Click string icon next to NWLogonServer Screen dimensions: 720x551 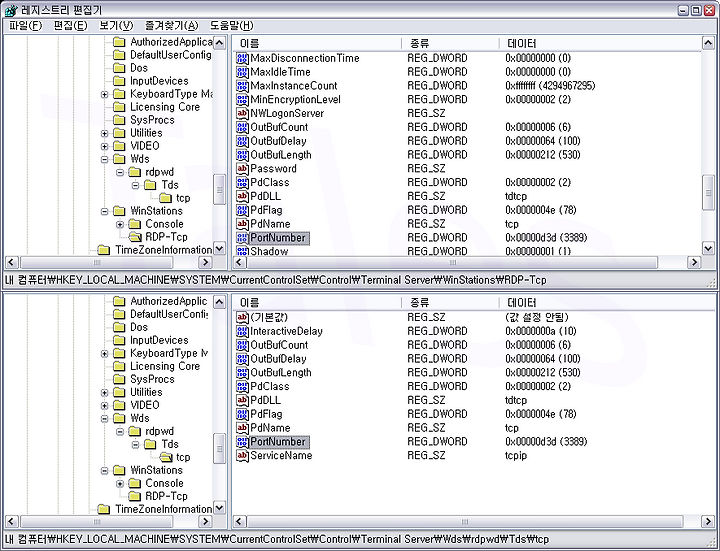(242, 113)
